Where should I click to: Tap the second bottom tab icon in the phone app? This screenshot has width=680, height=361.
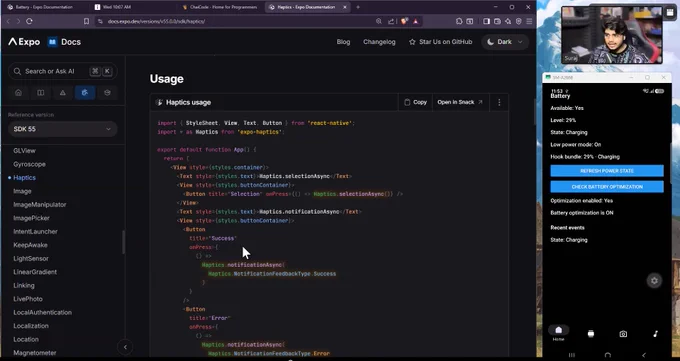click(591, 334)
